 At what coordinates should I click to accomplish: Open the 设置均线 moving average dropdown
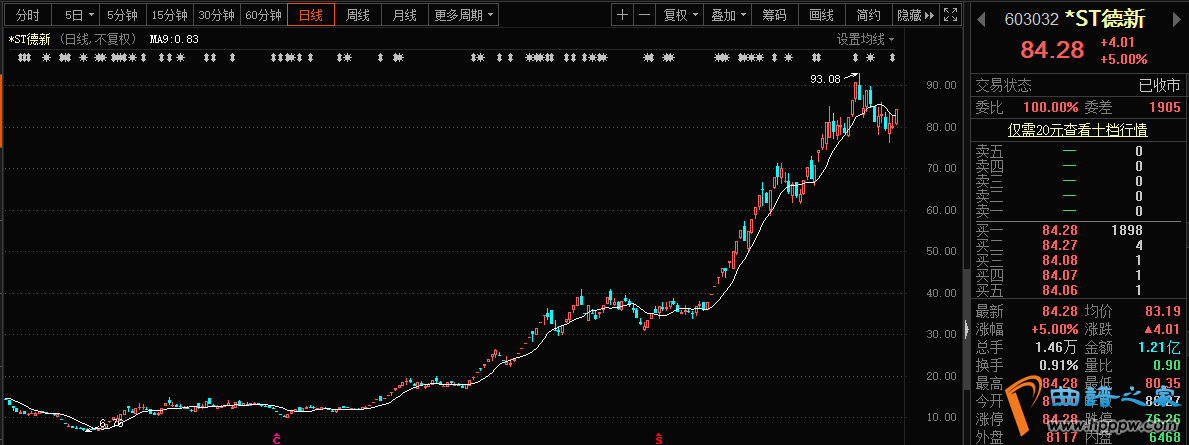coord(865,39)
